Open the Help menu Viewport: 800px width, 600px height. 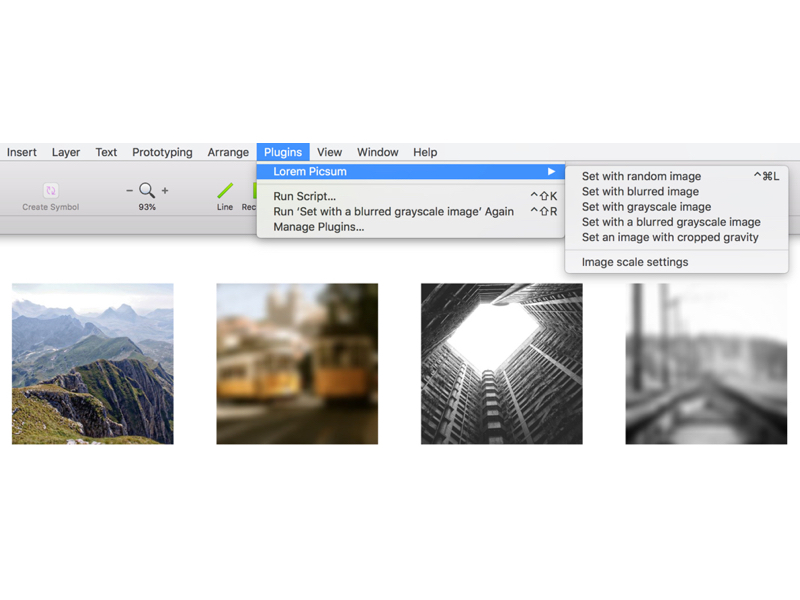coord(425,152)
